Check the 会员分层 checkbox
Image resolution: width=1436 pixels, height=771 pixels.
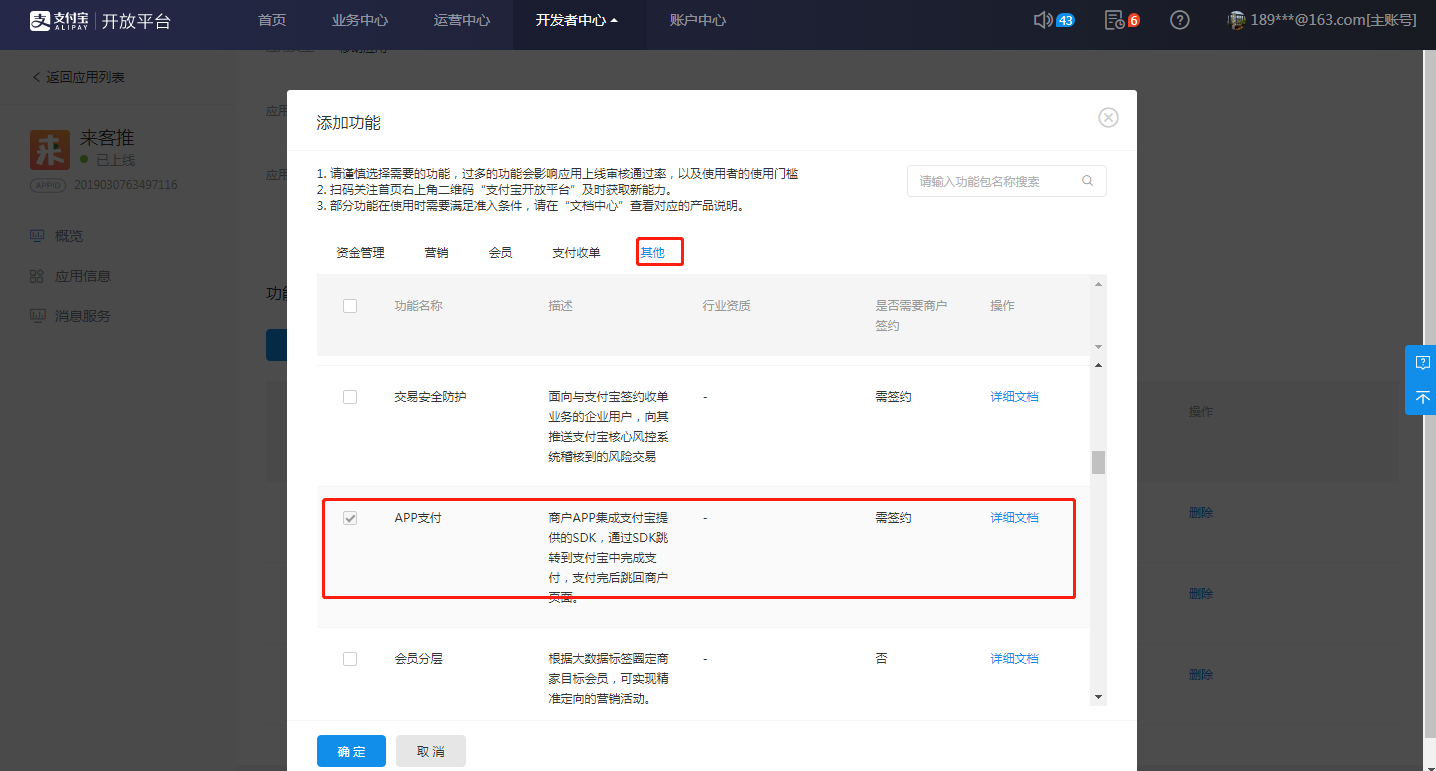pos(350,659)
